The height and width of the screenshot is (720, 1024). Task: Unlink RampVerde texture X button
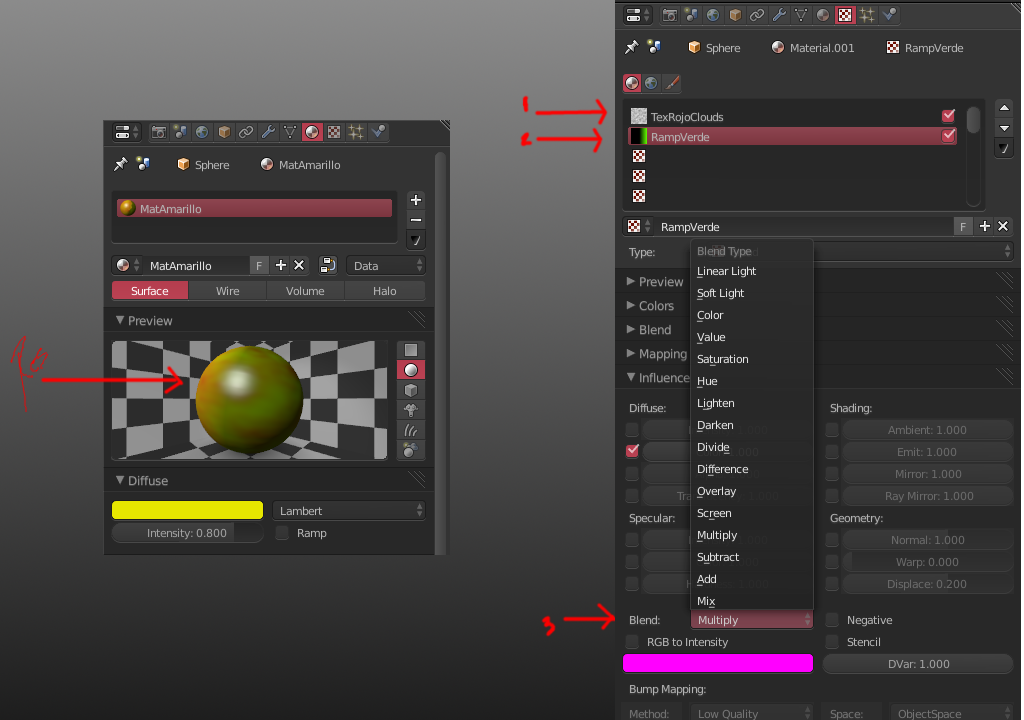[1003, 226]
